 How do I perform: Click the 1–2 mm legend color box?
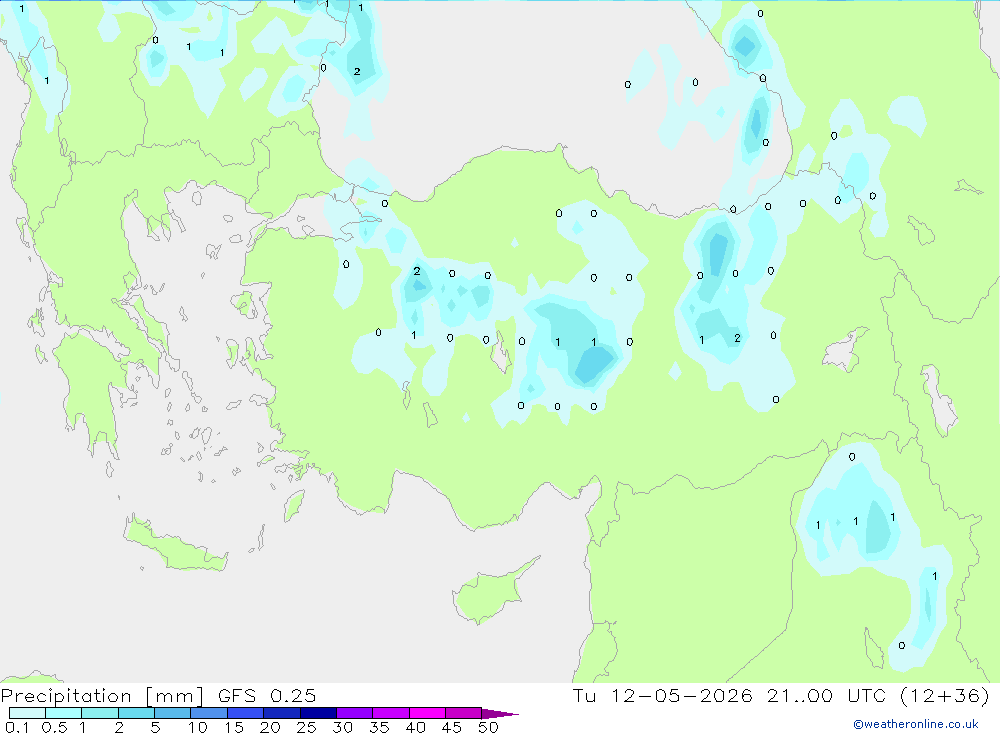[100, 713]
